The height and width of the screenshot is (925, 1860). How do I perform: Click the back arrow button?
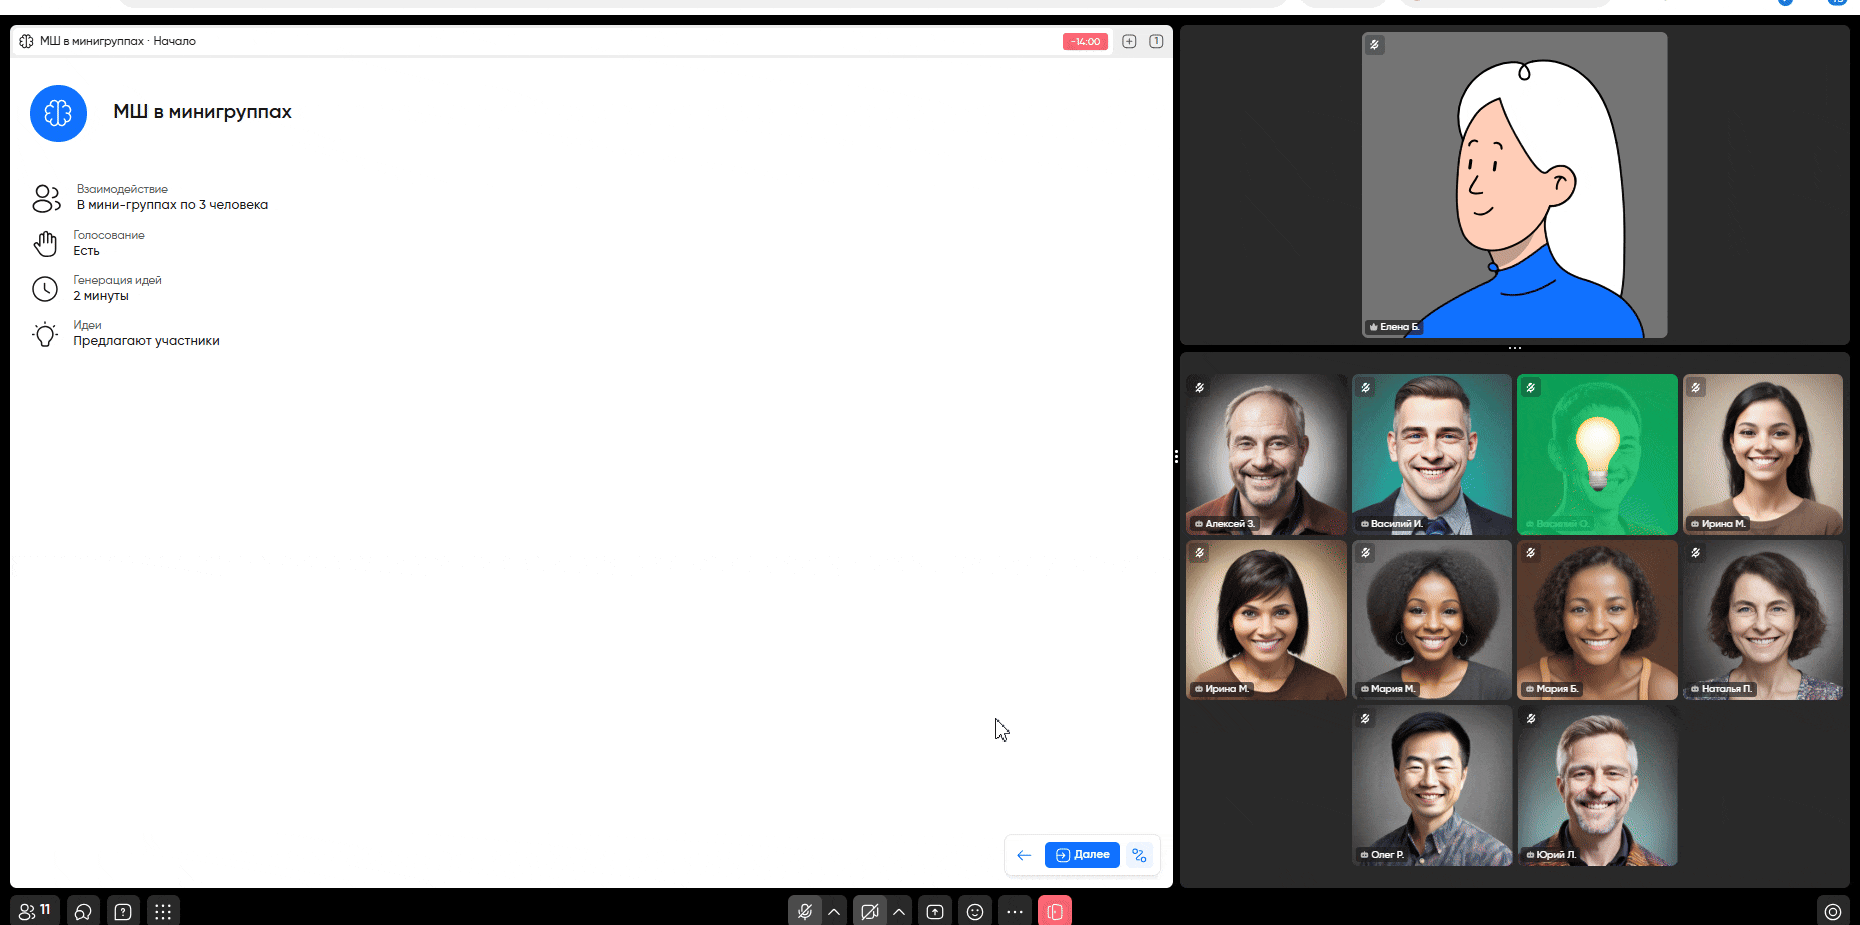(x=1024, y=855)
